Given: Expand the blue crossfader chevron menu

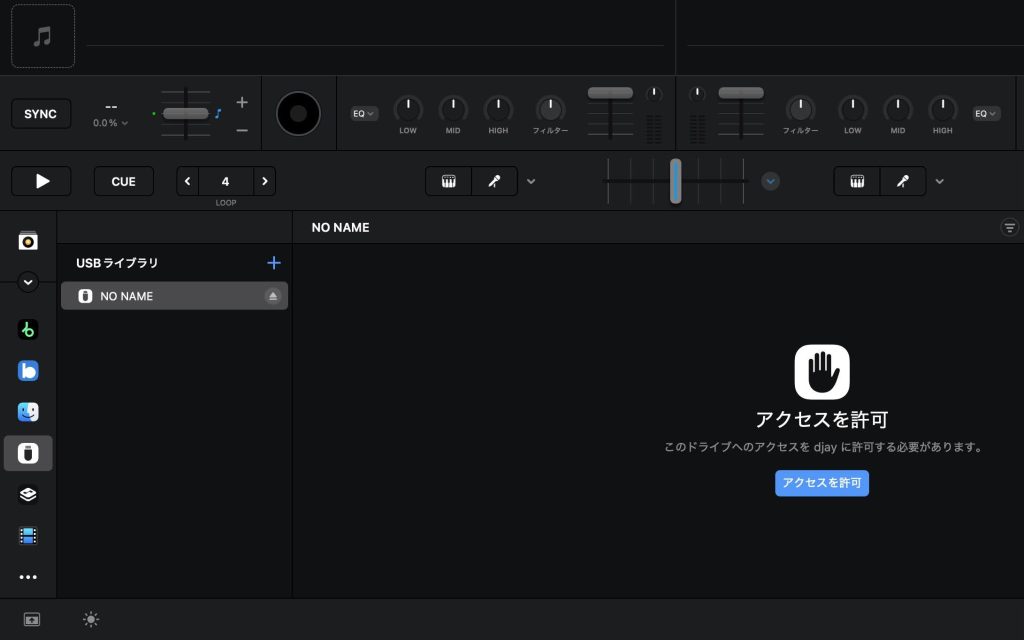Looking at the screenshot, I should click(770, 181).
